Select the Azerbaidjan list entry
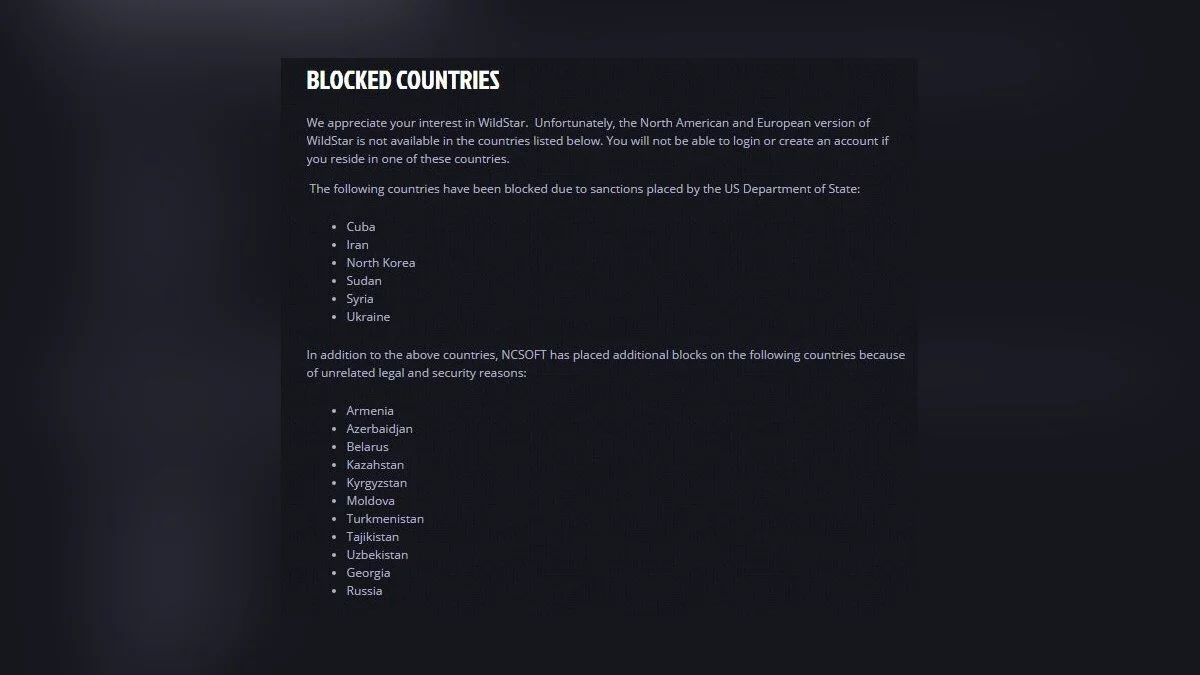The height and width of the screenshot is (675, 1200). (x=379, y=429)
